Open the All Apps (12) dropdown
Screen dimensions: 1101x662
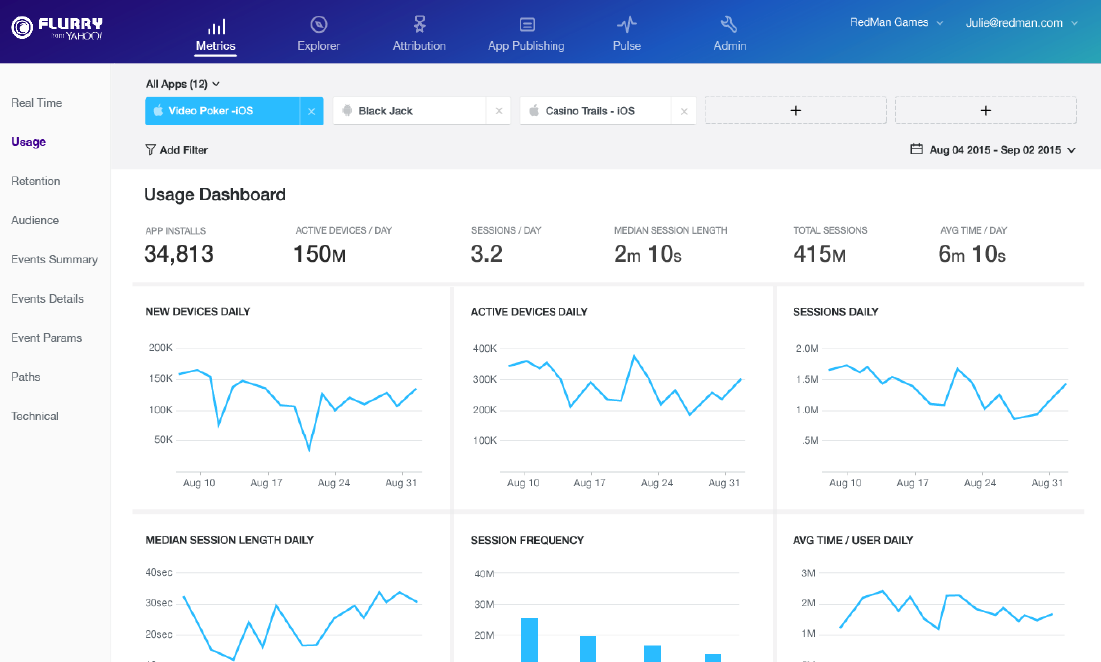(180, 84)
